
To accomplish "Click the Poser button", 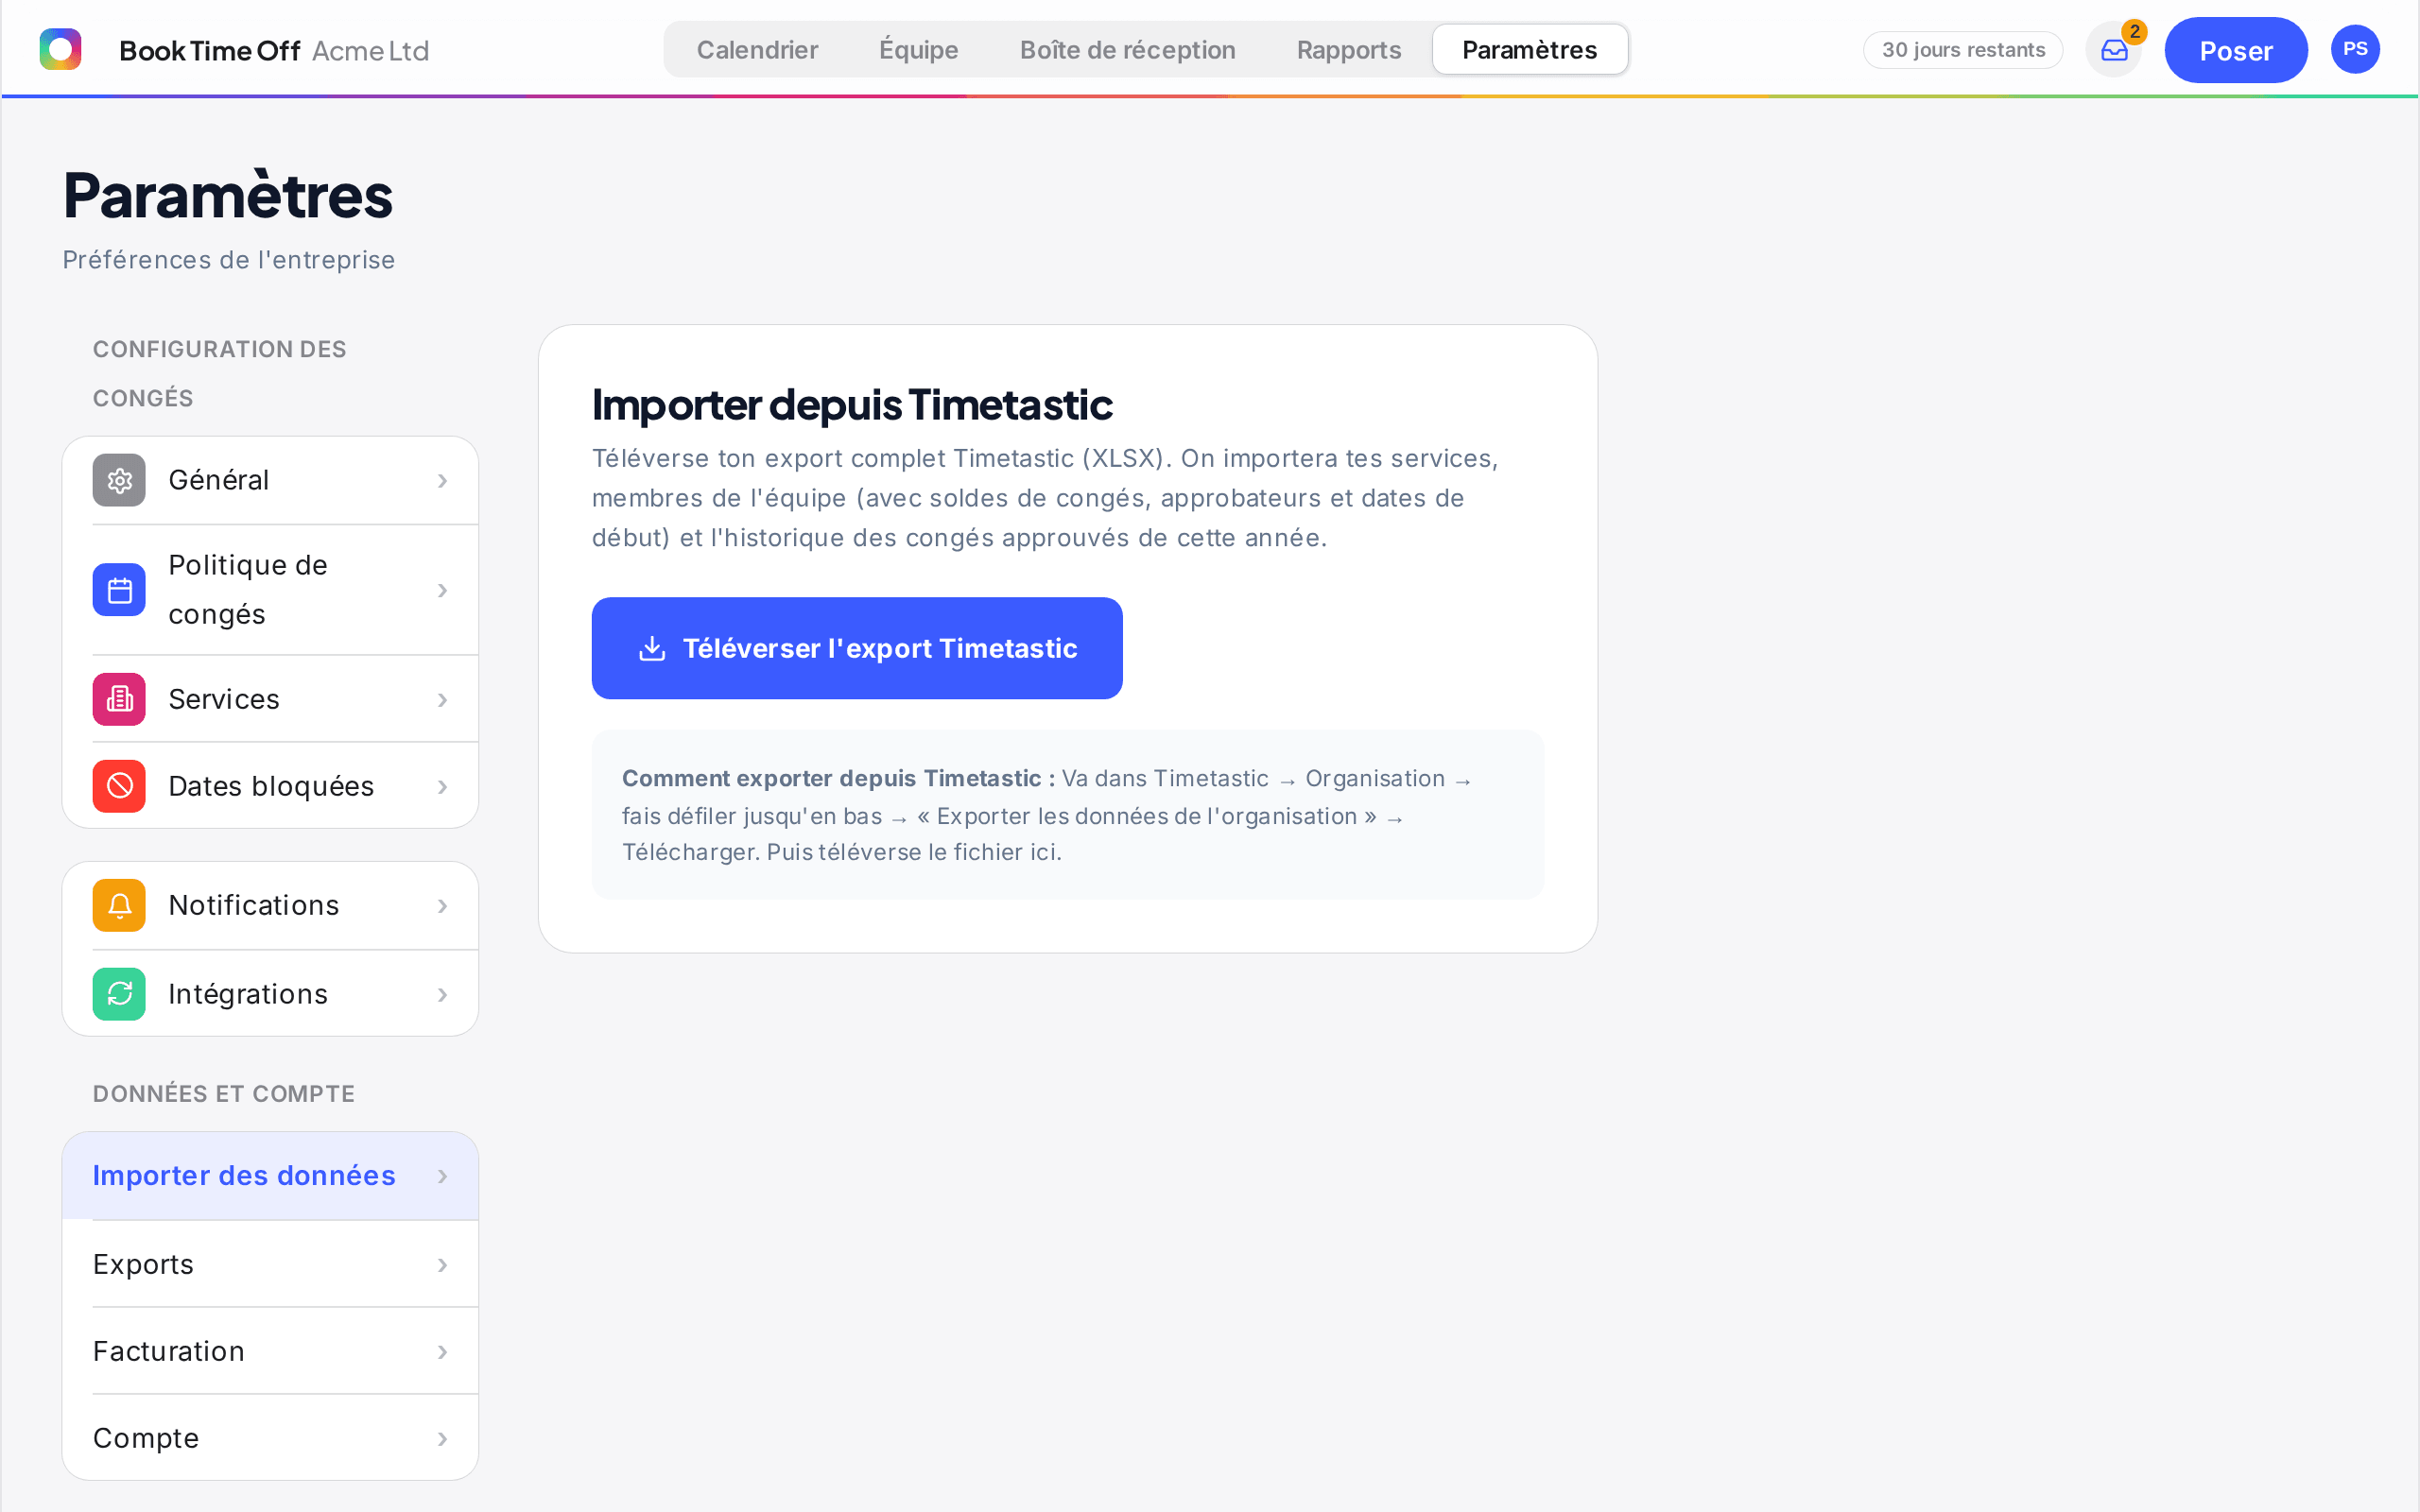I will click(2235, 50).
